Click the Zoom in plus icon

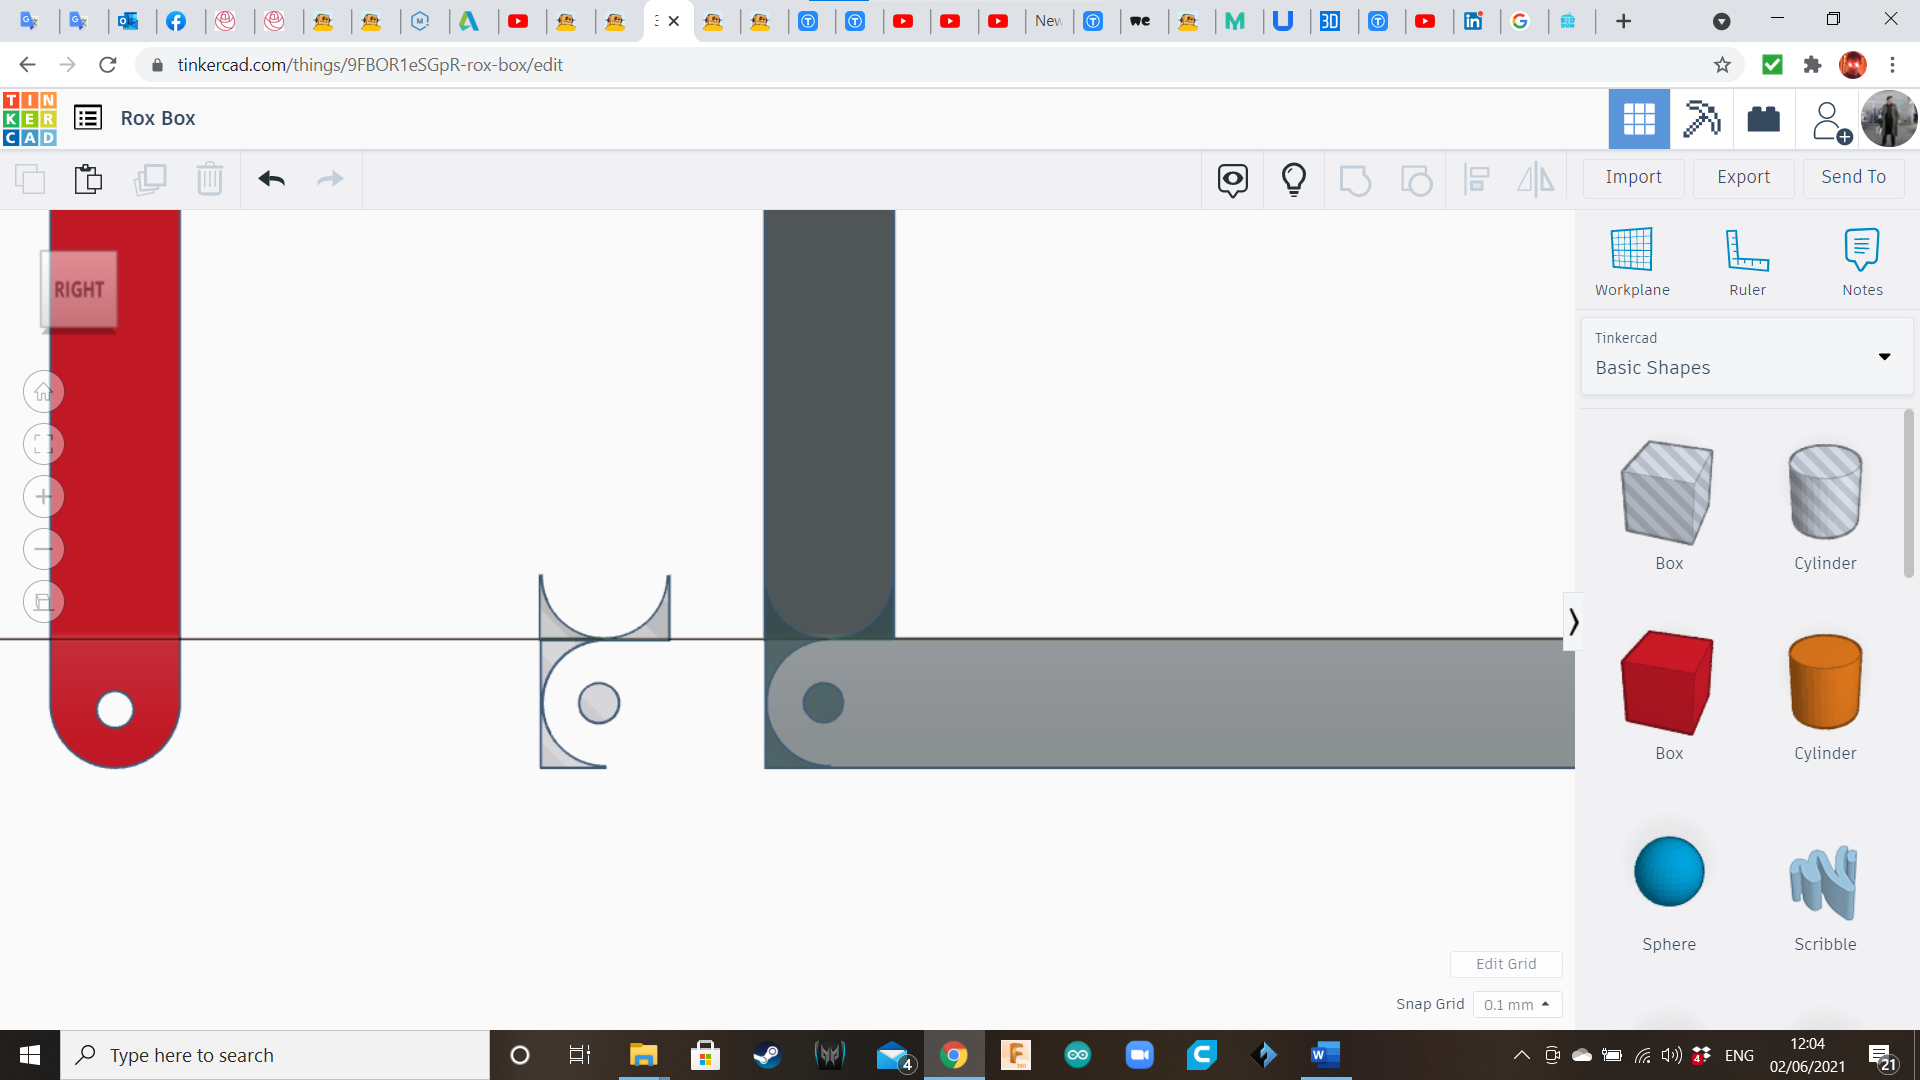[43, 497]
